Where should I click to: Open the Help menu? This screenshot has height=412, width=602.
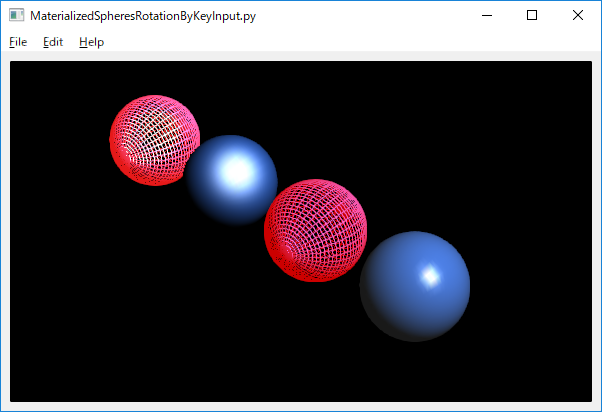click(91, 42)
